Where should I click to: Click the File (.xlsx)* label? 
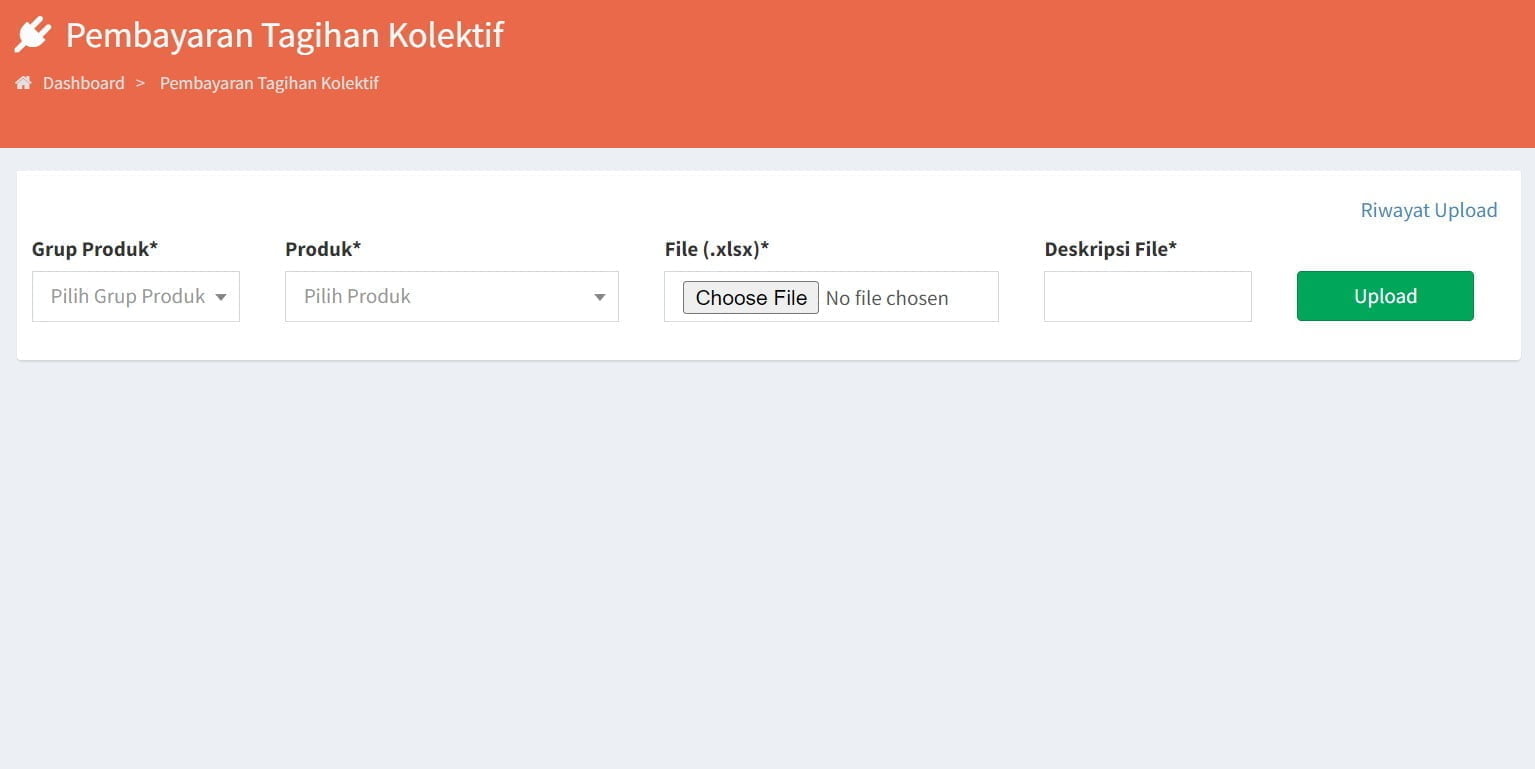coord(716,249)
